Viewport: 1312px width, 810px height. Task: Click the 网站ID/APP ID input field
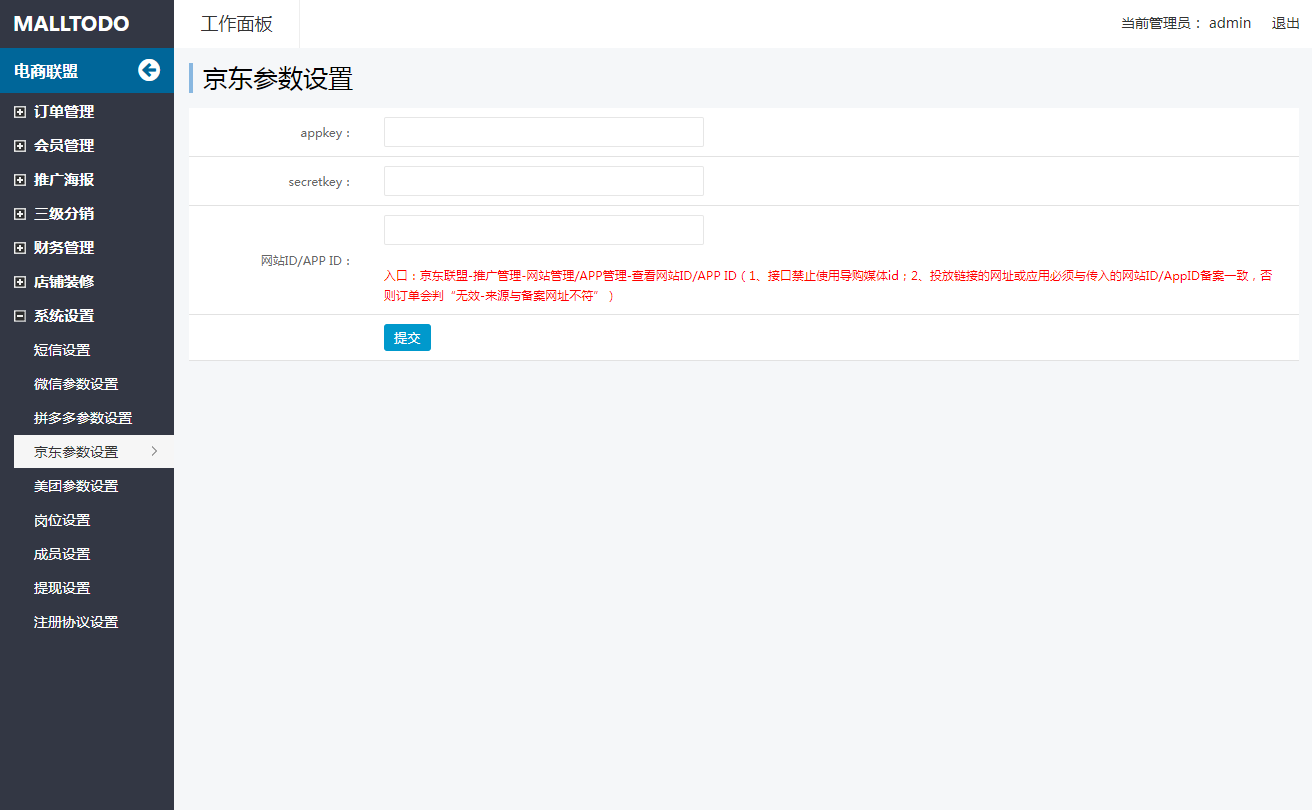point(544,230)
